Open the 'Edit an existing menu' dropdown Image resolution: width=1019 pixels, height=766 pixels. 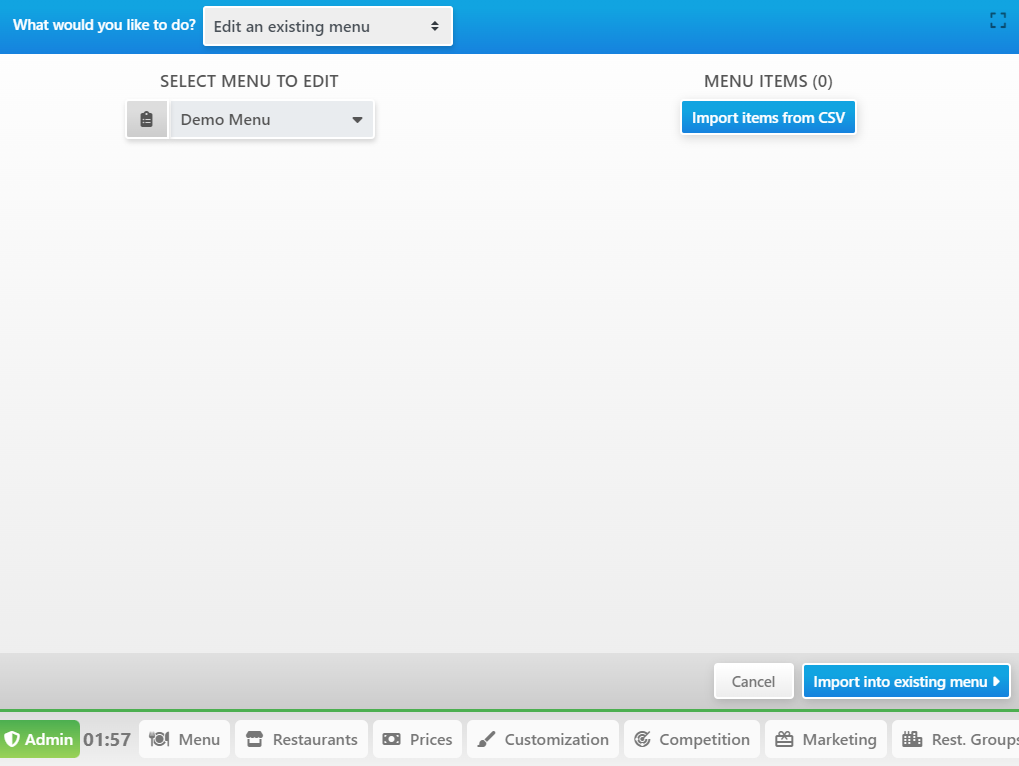pyautogui.click(x=327, y=26)
